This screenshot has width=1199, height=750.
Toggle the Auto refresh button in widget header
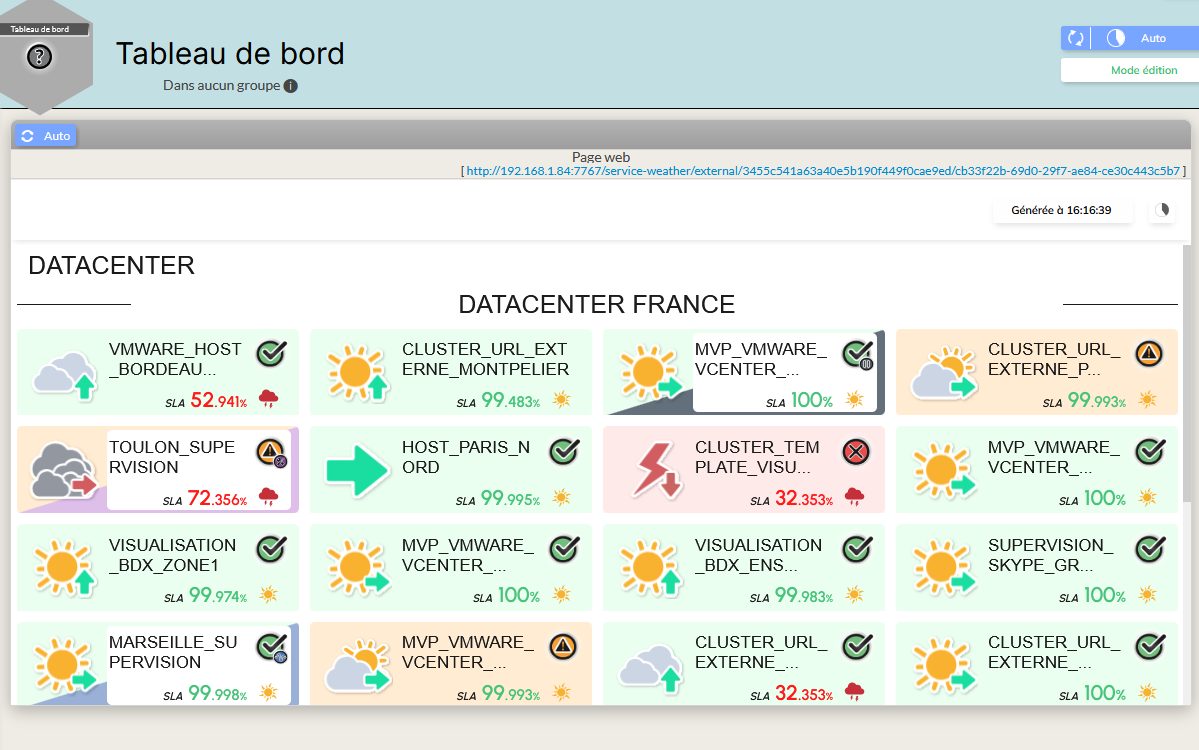click(45, 136)
